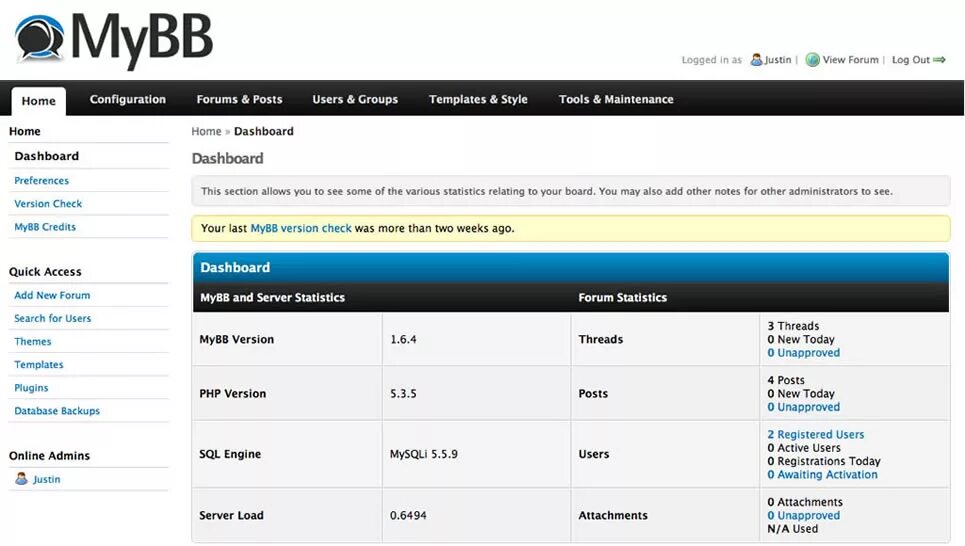The height and width of the screenshot is (546, 965).
Task: Click the Quick Access sidebar heading
Action: [45, 271]
